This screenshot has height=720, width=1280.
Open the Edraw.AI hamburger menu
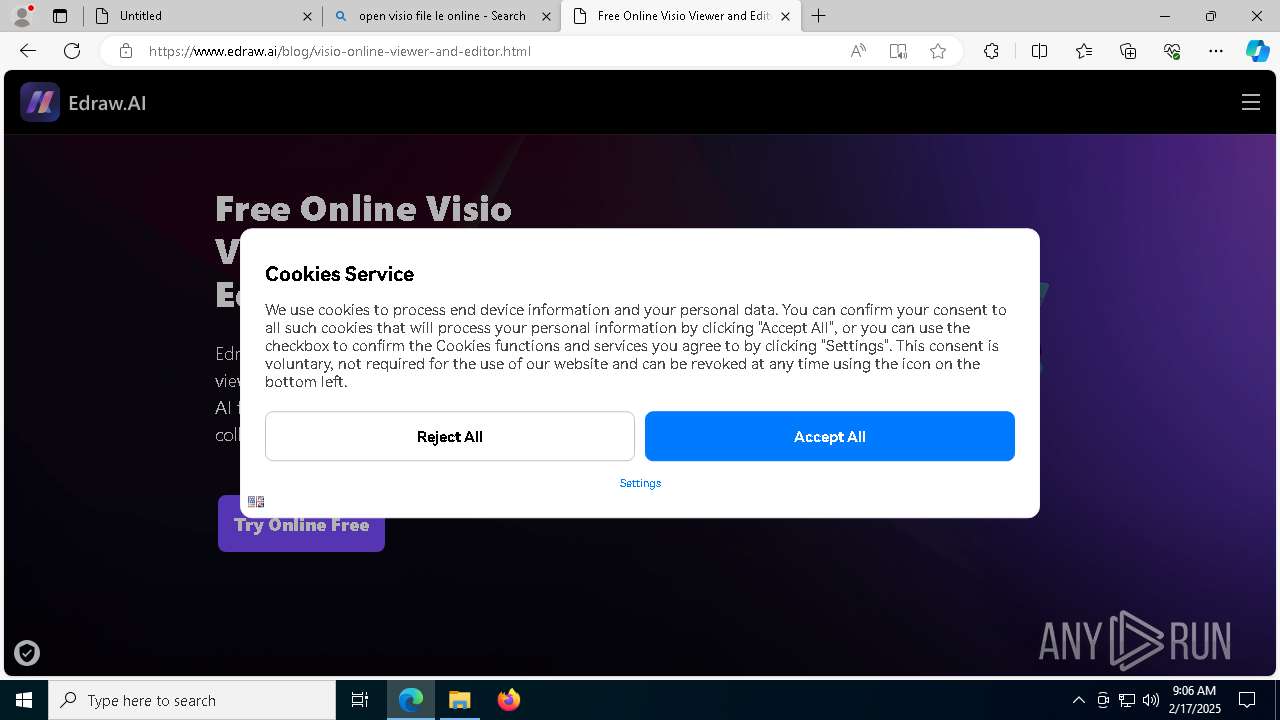(x=1250, y=102)
